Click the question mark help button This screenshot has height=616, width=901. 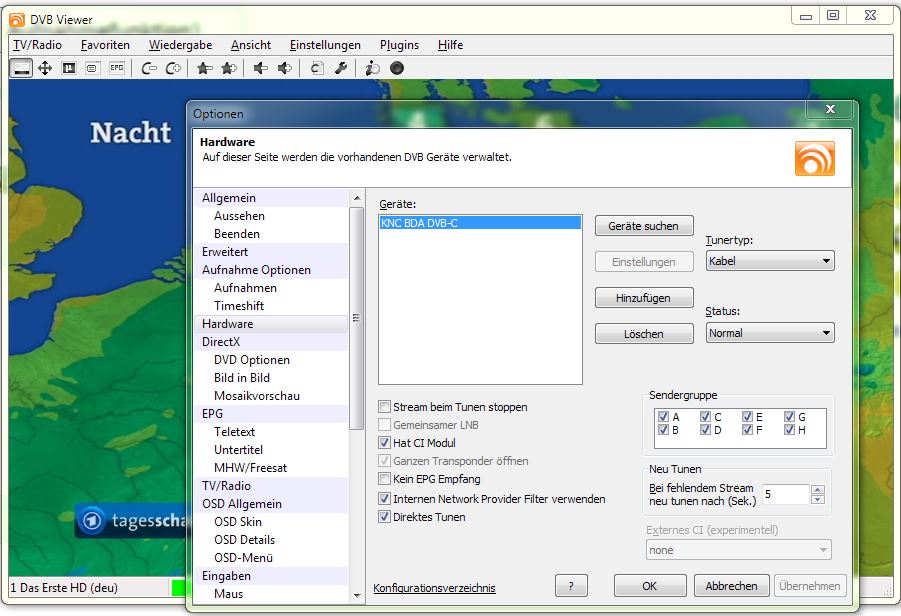pyautogui.click(x=571, y=586)
